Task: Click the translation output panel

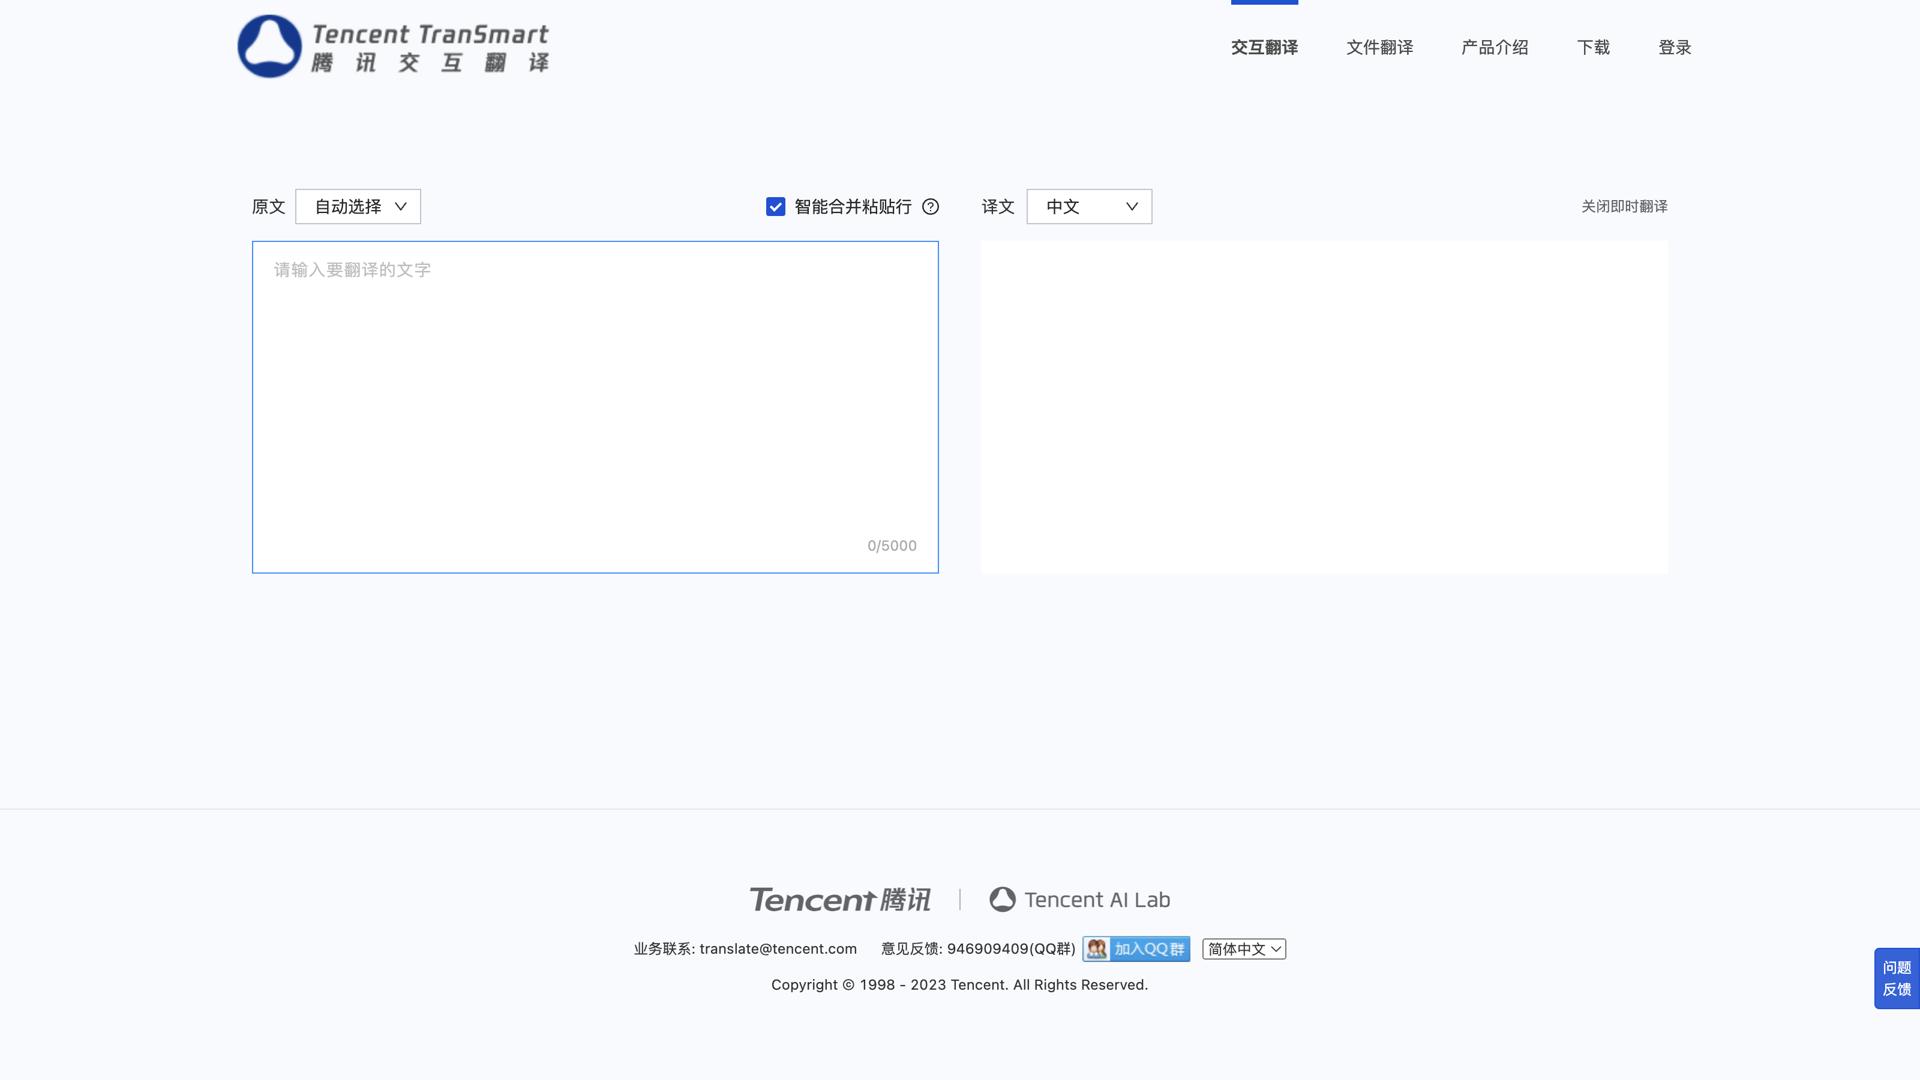Action: [1323, 406]
